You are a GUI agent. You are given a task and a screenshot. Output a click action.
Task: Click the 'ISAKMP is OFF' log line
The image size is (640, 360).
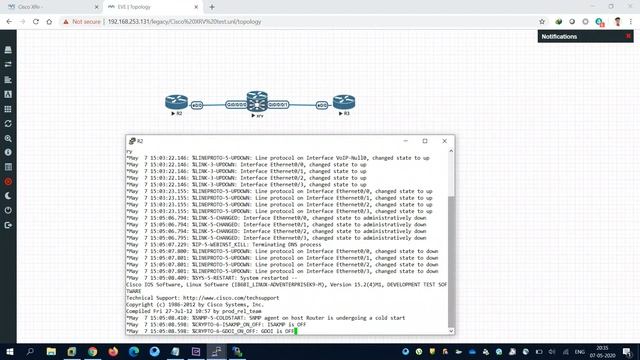click(x=216, y=324)
